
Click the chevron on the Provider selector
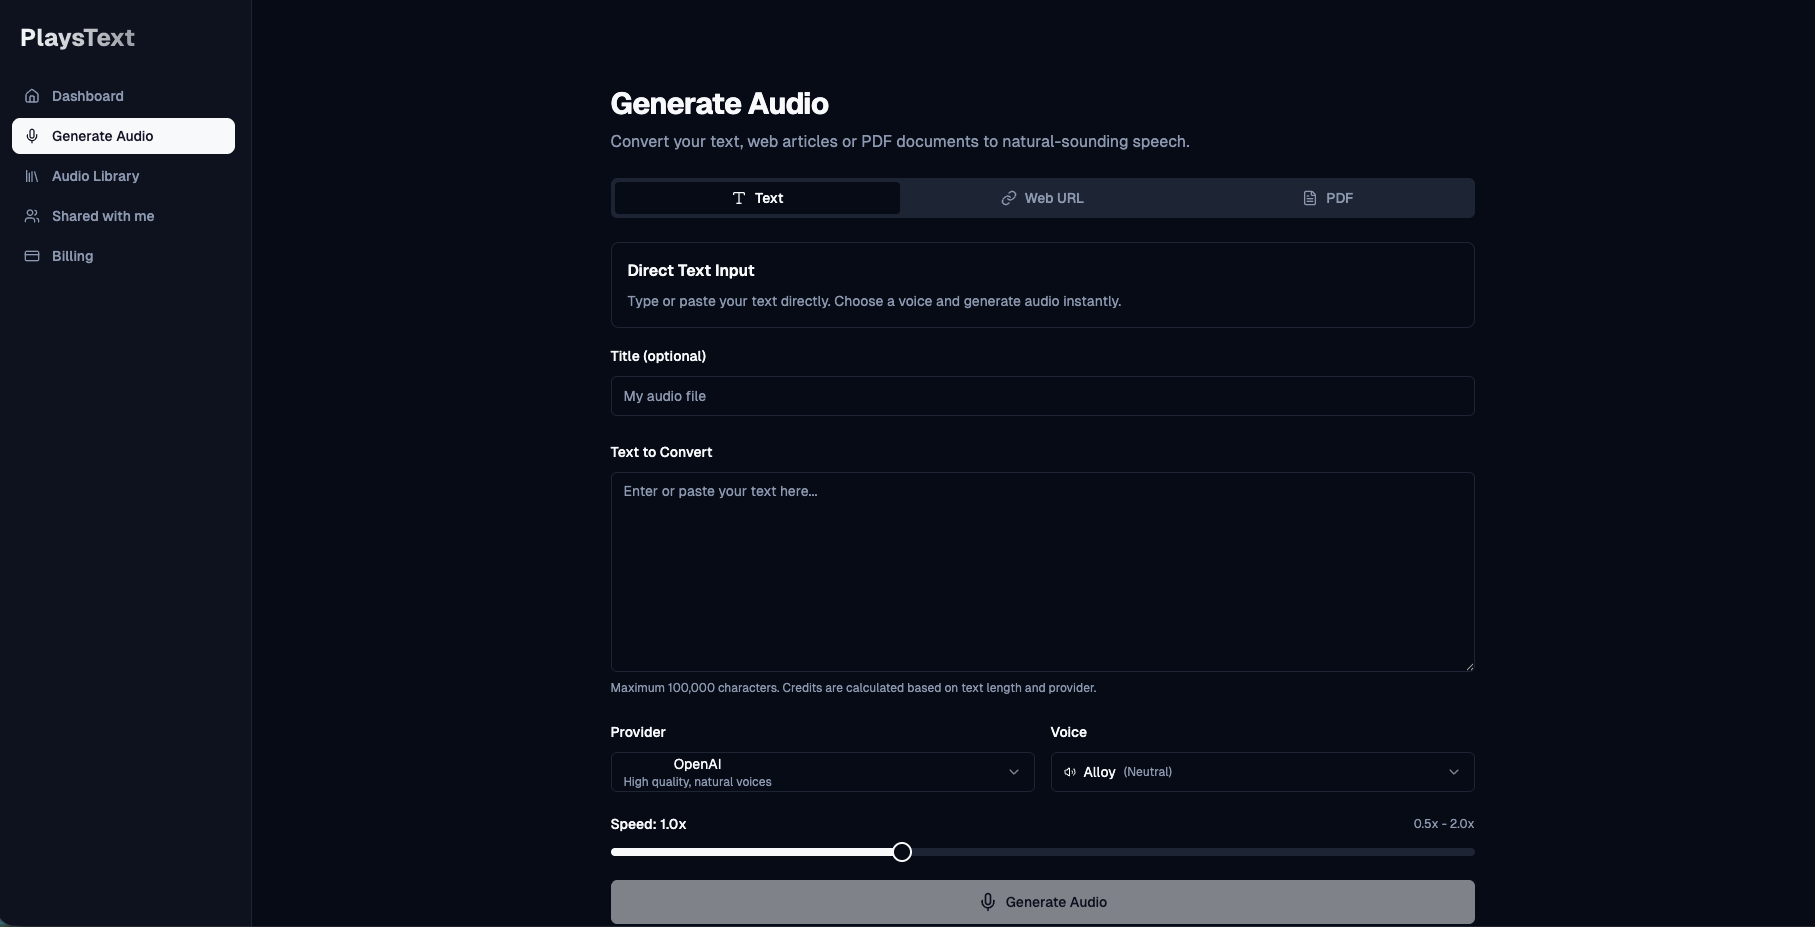1014,772
